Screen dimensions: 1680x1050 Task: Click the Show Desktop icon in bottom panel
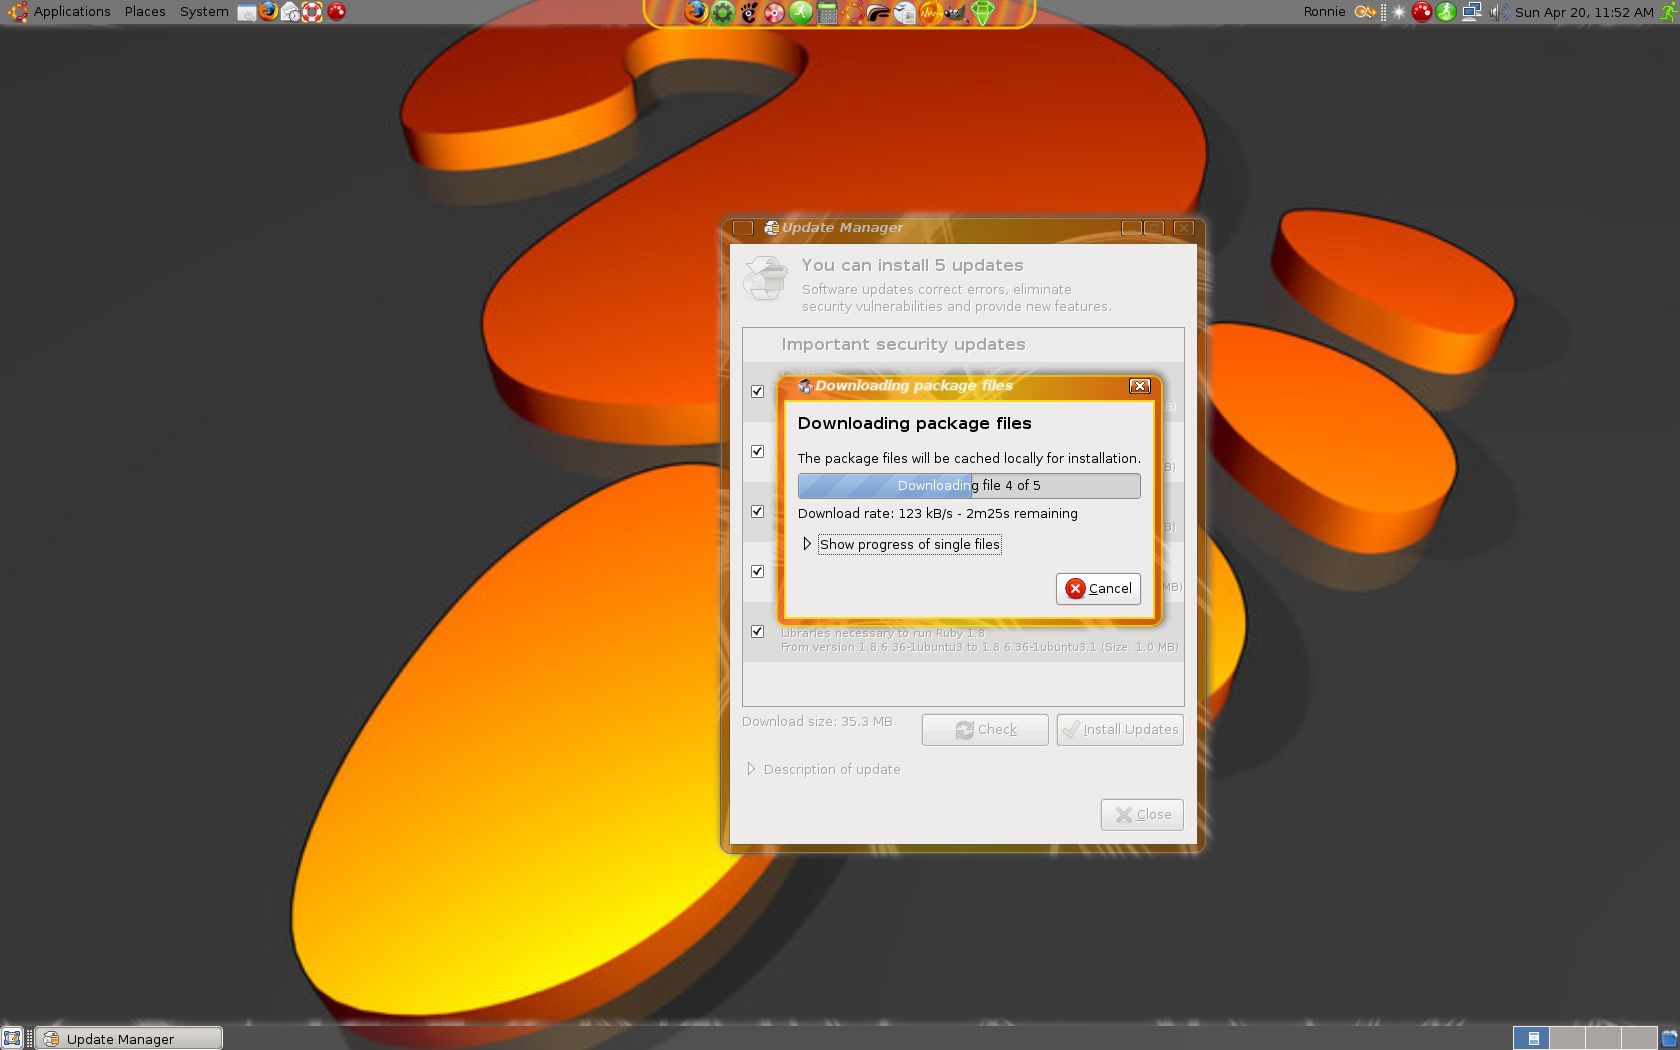tap(12, 1038)
